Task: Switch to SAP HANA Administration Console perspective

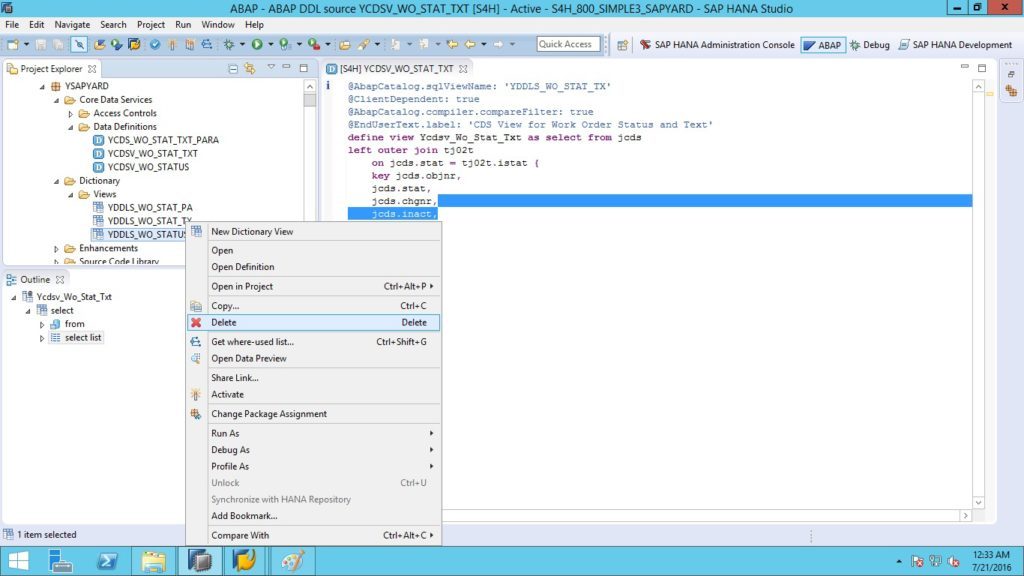Action: tap(716, 45)
